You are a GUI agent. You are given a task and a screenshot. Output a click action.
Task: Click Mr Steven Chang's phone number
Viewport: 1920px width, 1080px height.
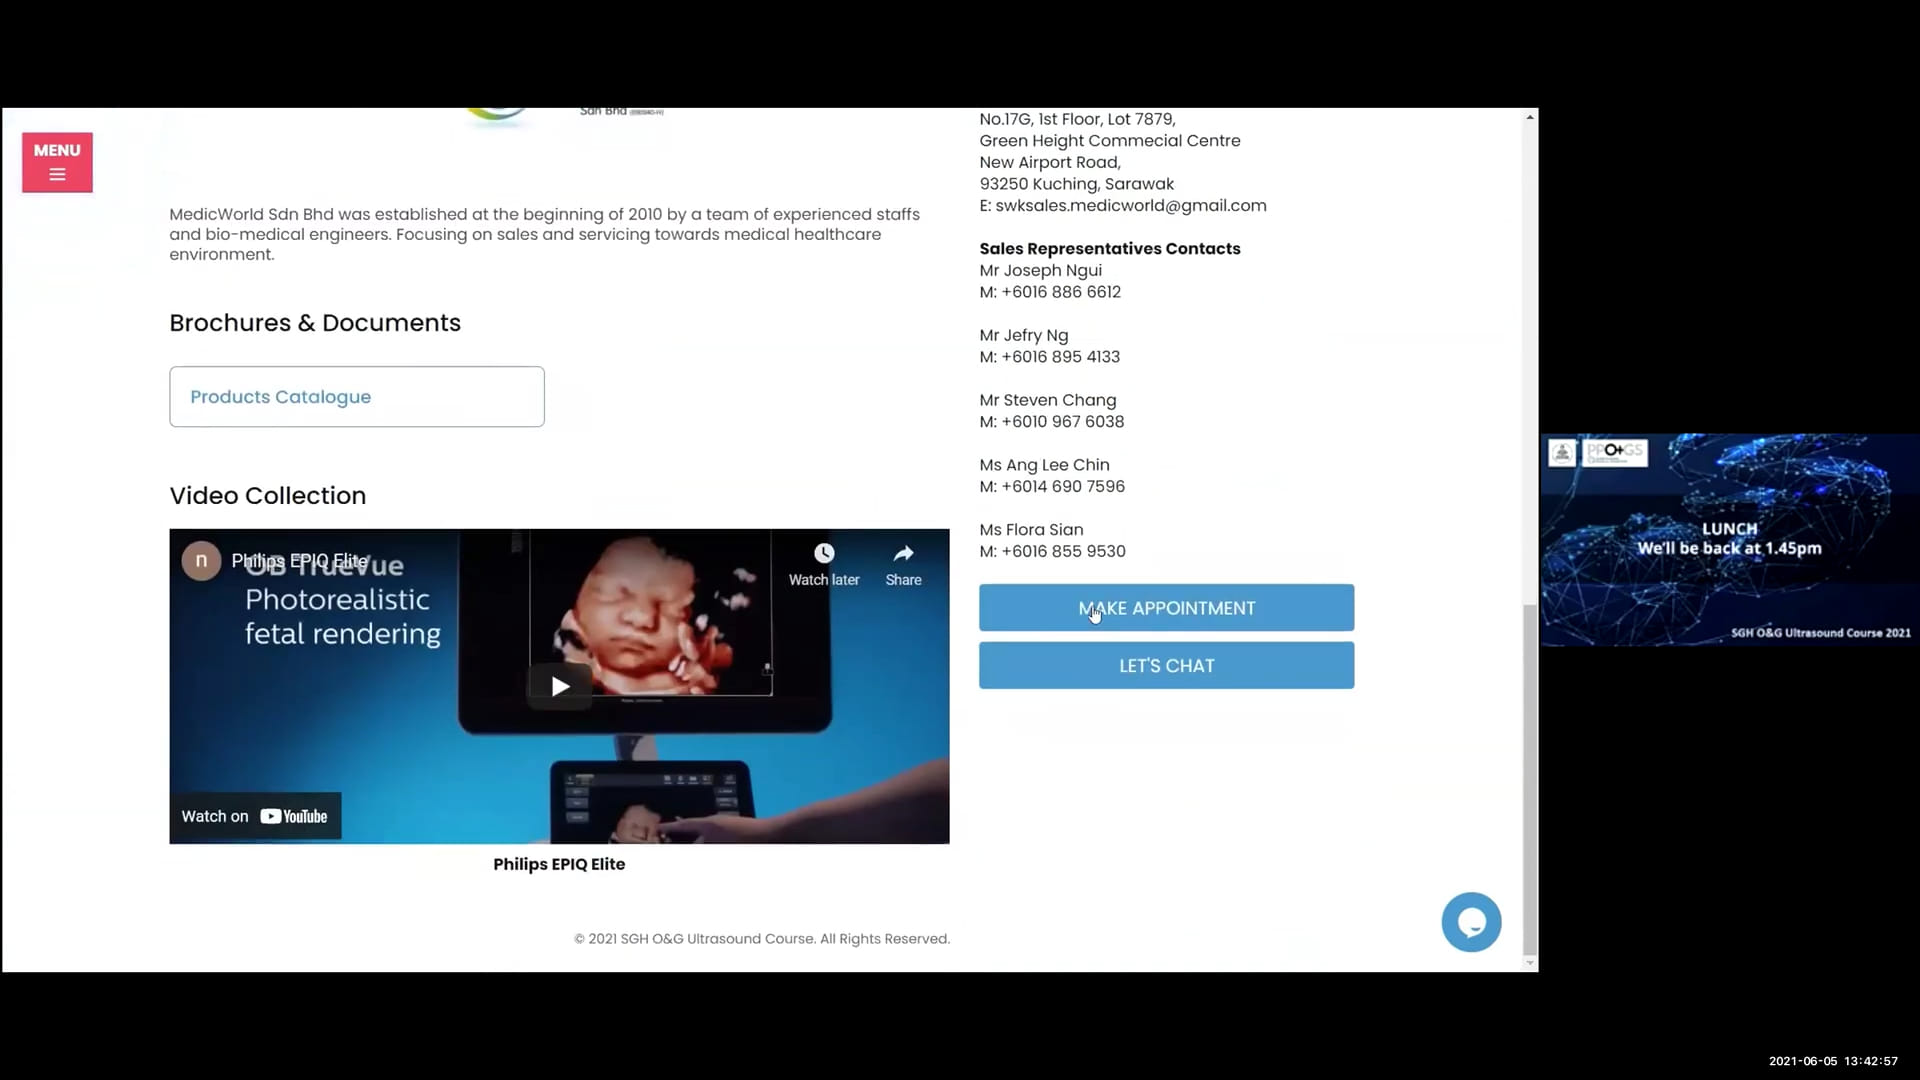pyautogui.click(x=1062, y=422)
